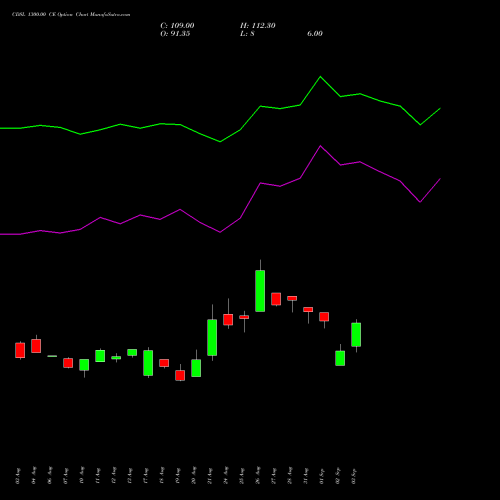Click the tallest green candlestick body
The height and width of the screenshot is (500, 500).
point(260,291)
